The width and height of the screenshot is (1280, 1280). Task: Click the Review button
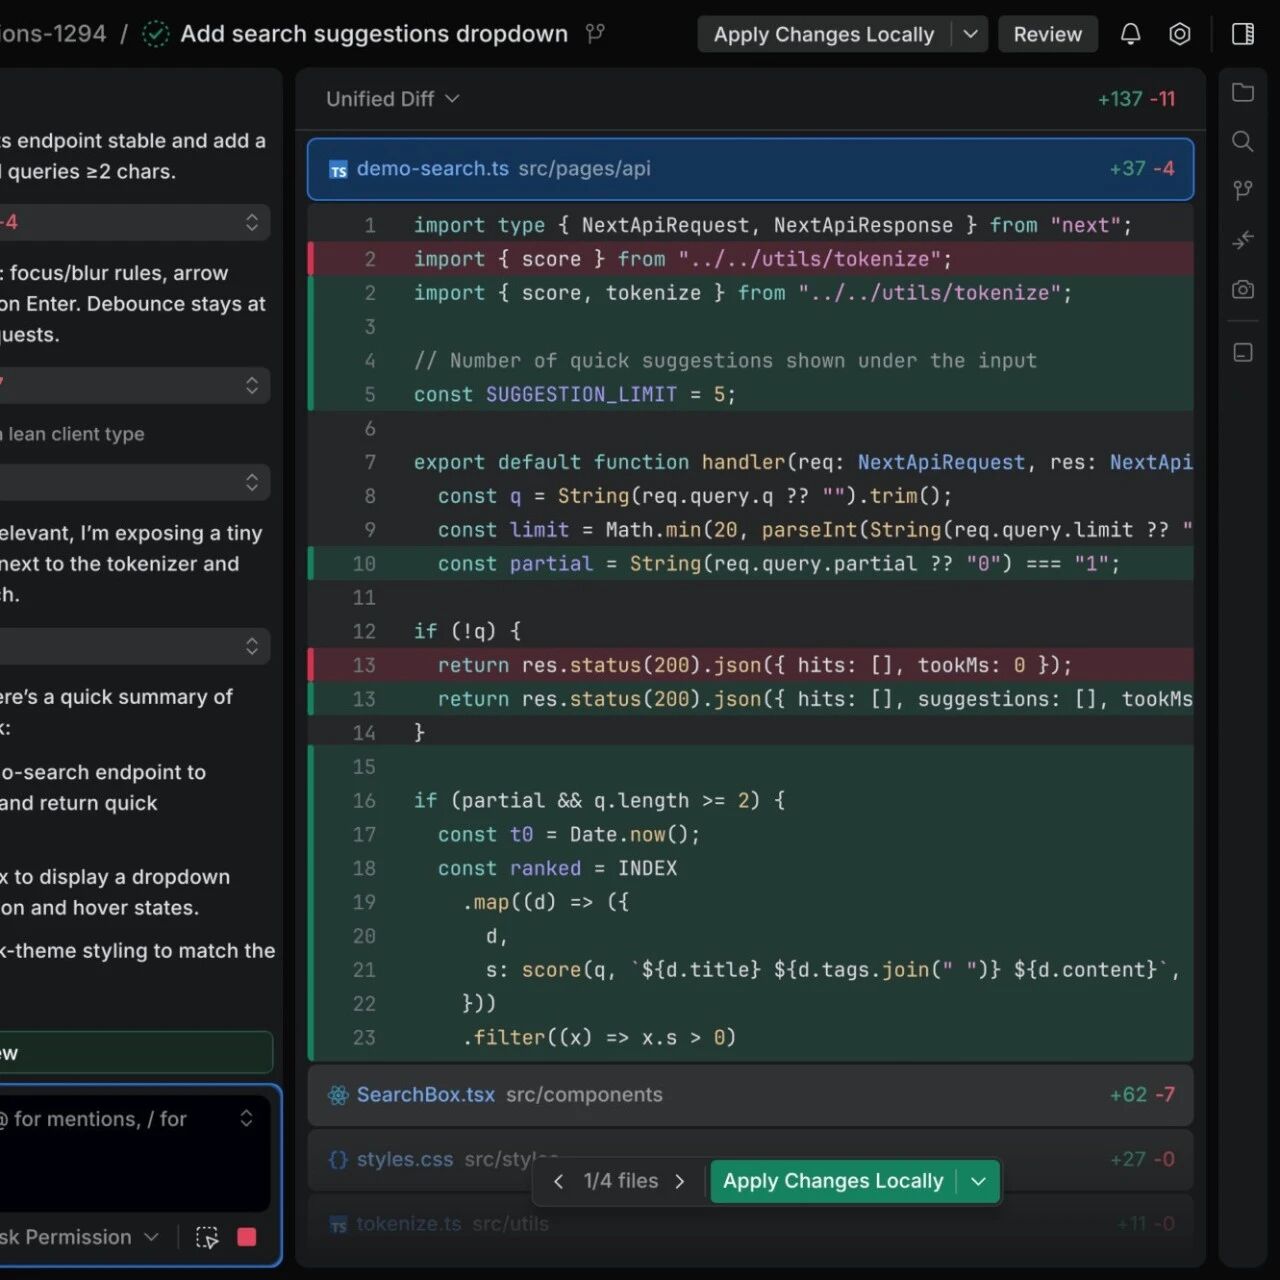point(1047,34)
